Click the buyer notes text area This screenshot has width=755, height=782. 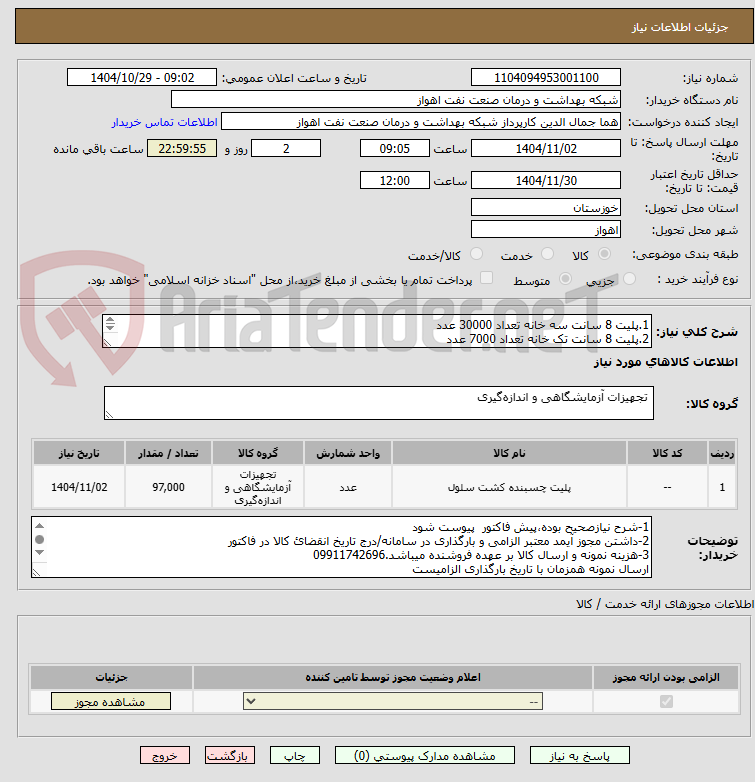coord(342,548)
